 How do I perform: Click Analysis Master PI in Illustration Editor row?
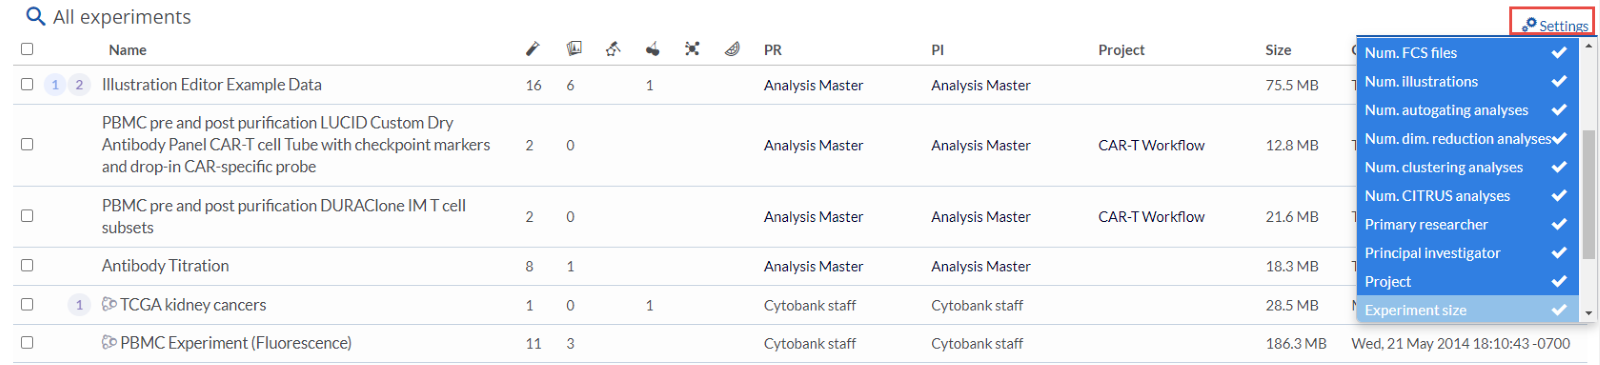(980, 85)
